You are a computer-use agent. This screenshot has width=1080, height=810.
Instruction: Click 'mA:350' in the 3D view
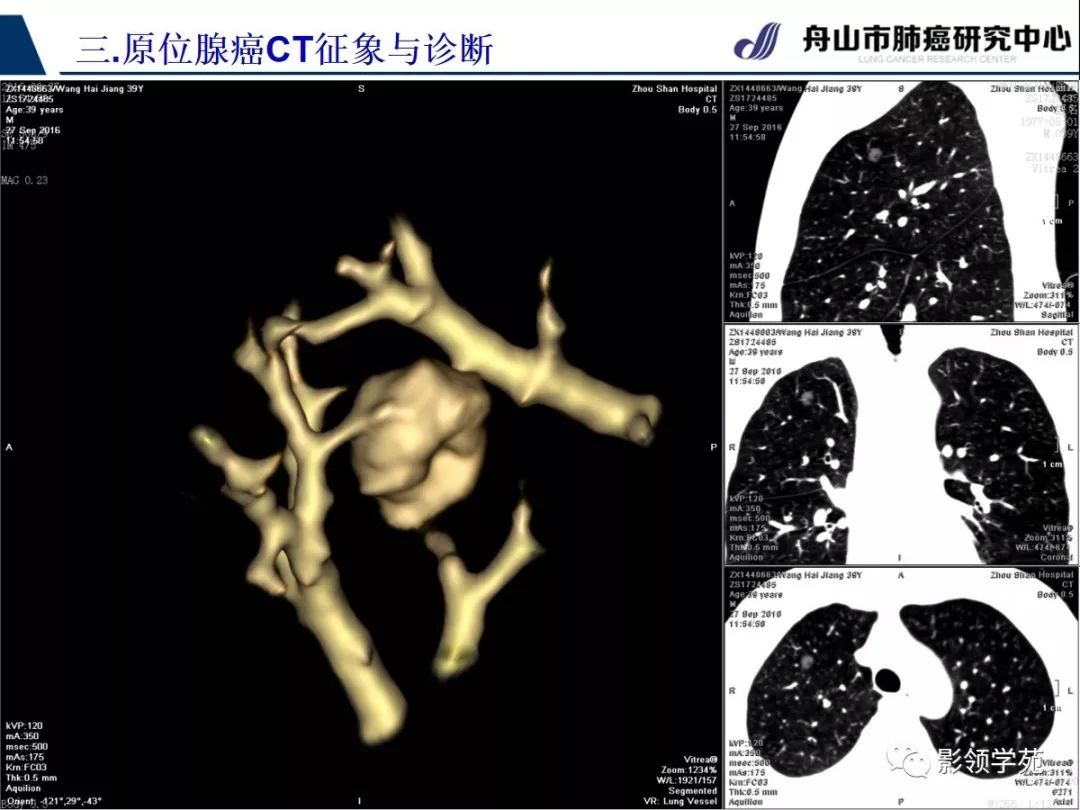[23, 736]
